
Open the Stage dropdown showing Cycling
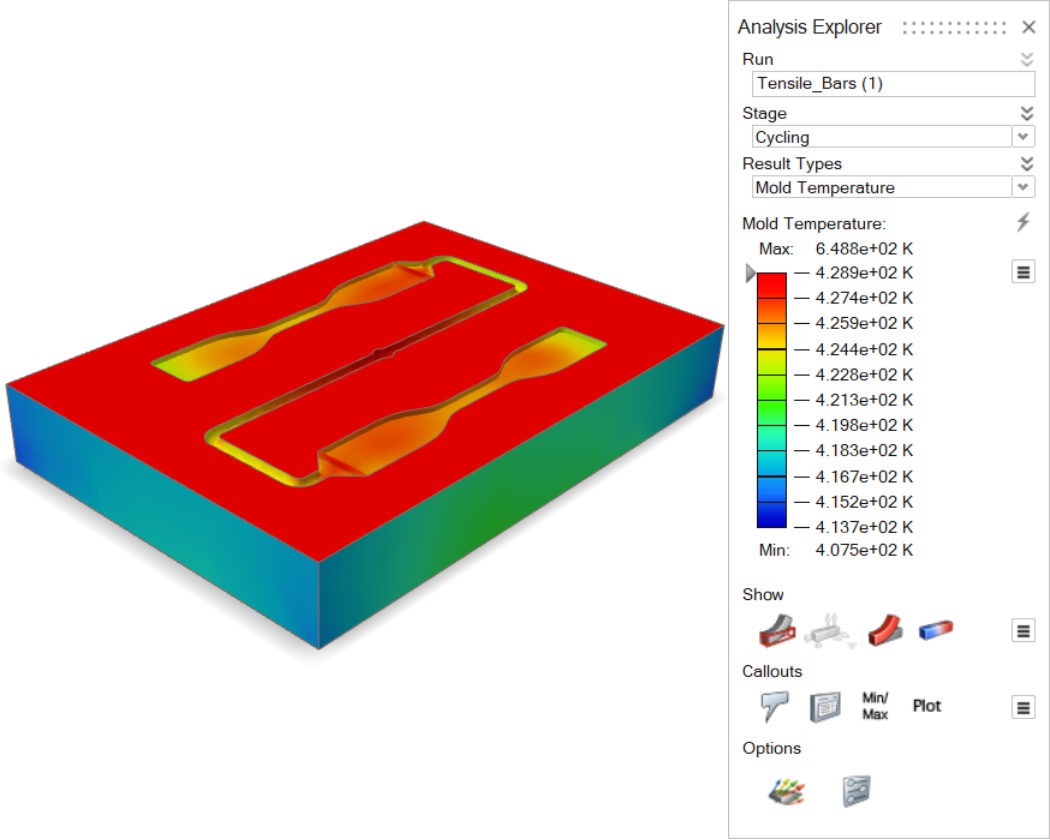coord(1023,137)
